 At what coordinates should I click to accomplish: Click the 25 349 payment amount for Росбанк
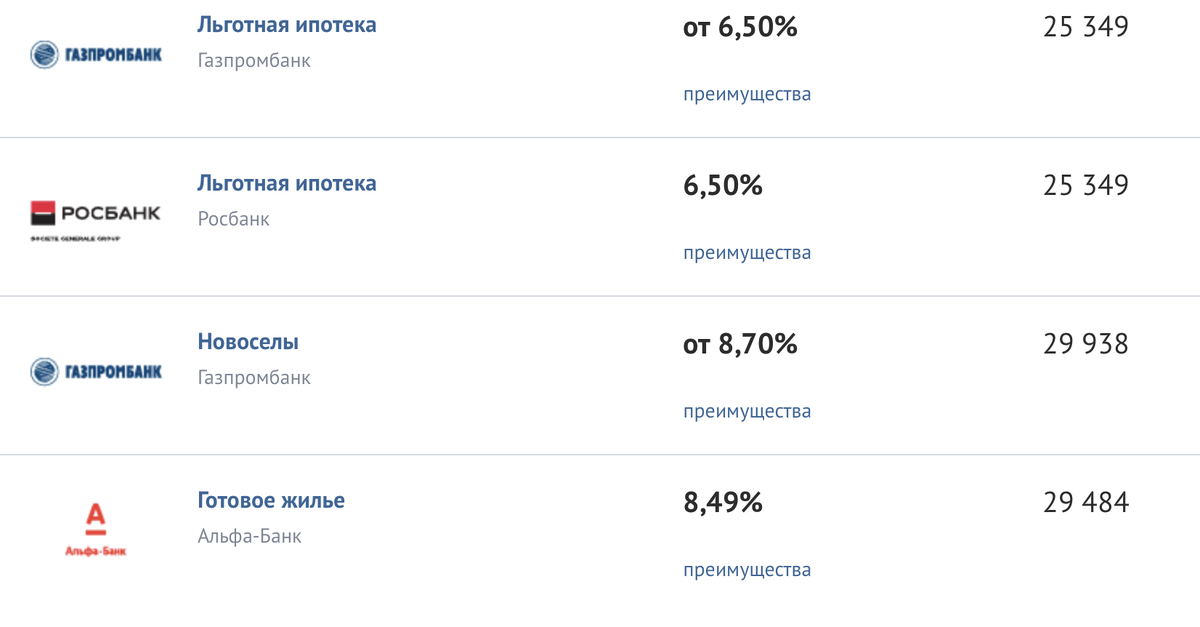click(x=1085, y=185)
